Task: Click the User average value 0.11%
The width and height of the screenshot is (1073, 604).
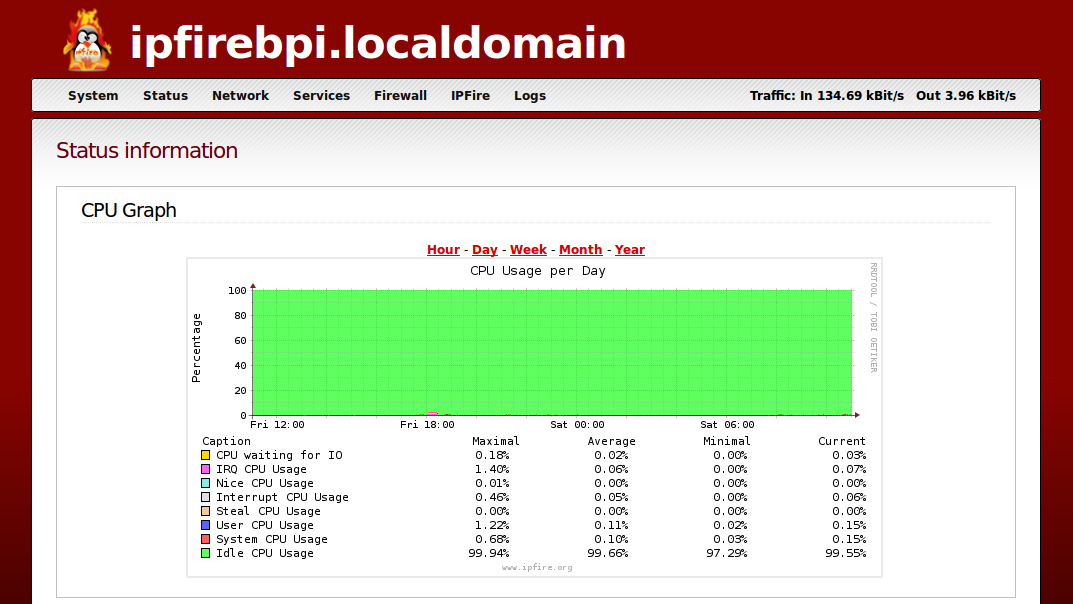Action: 611,525
